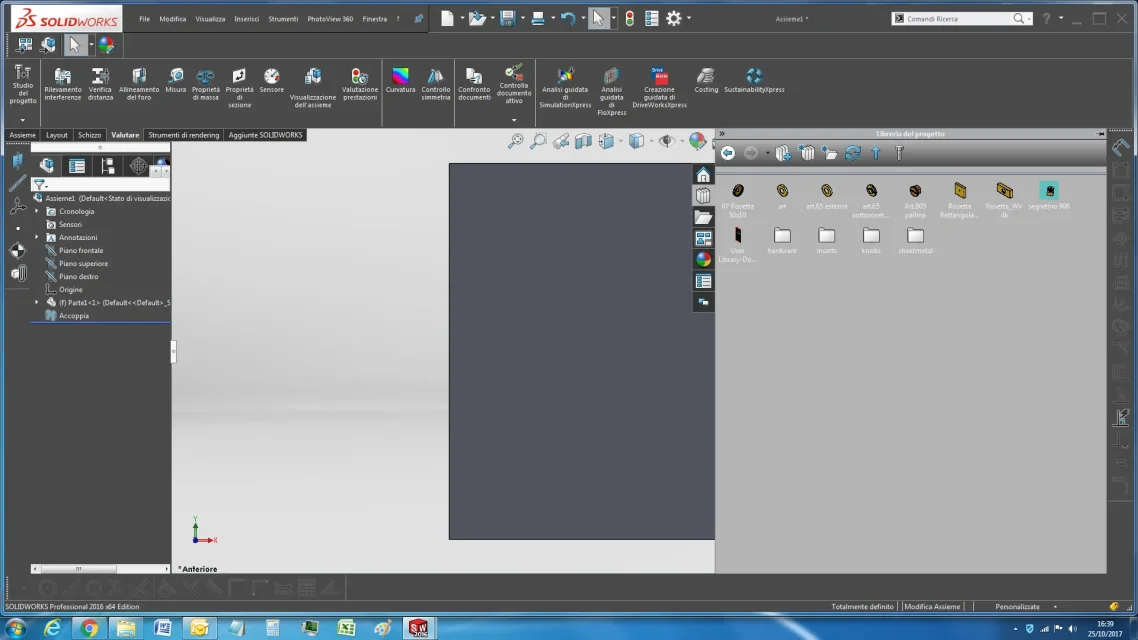Viewport: 1138px width, 640px height.
Task: Expand dropdown under Controlla documento attivo
Action: pos(514,120)
